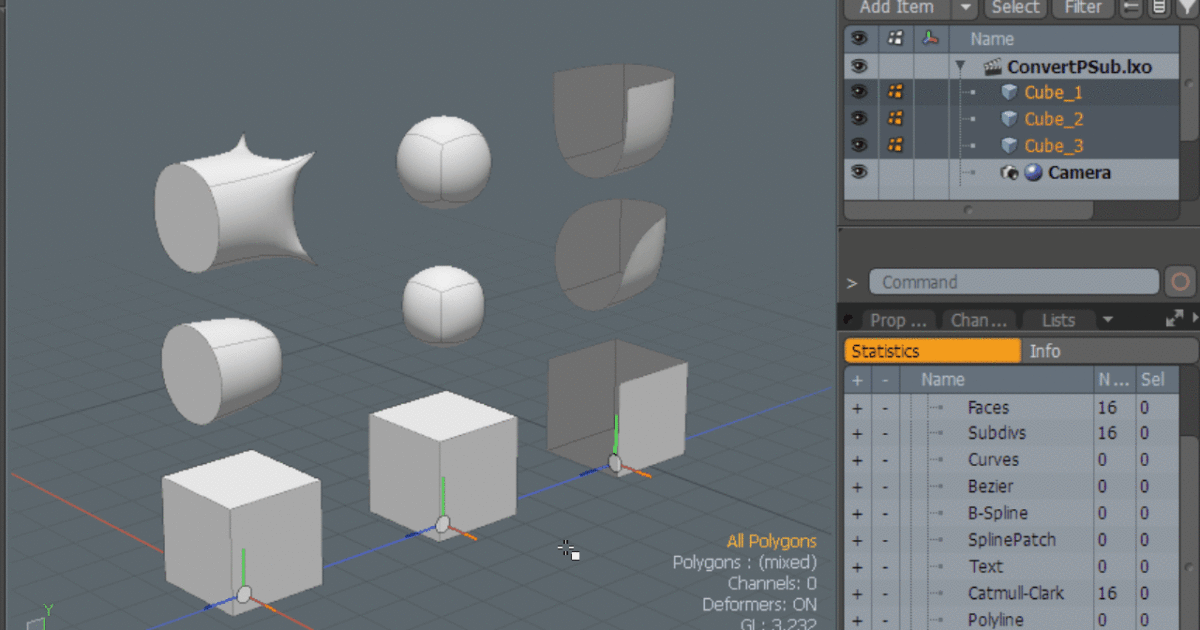
Task: Open the Add Item dropdown arrow
Action: point(964,8)
